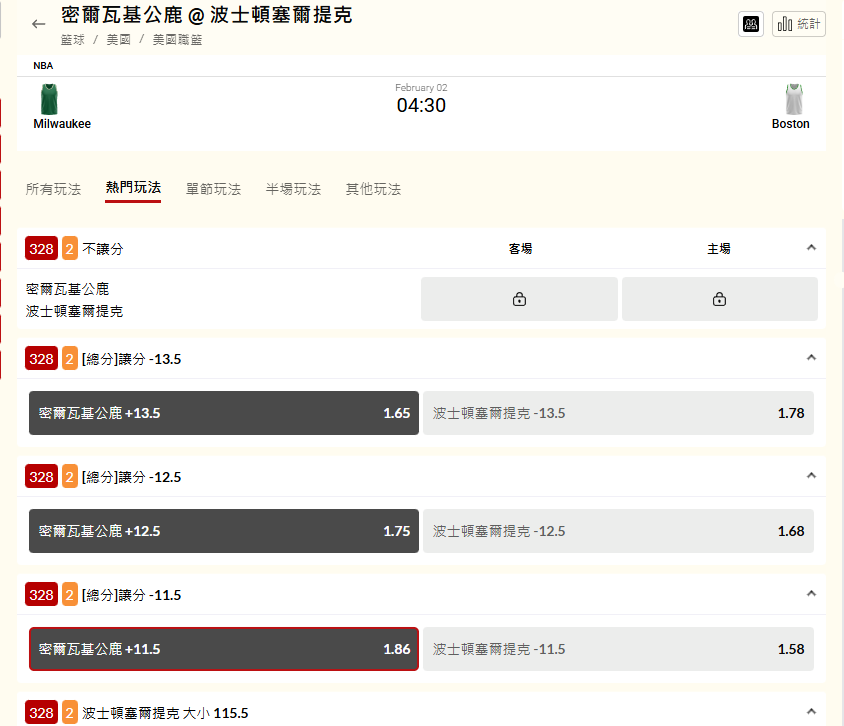Switch to the 所有玩法 tab
844x726 pixels.
coord(53,189)
